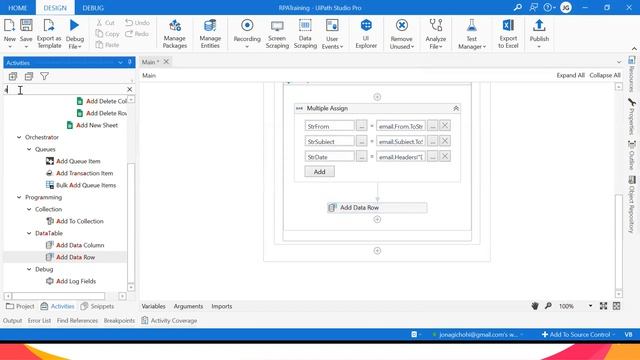Collapse the DataTable tree node
The image size is (640, 360).
click(29, 233)
